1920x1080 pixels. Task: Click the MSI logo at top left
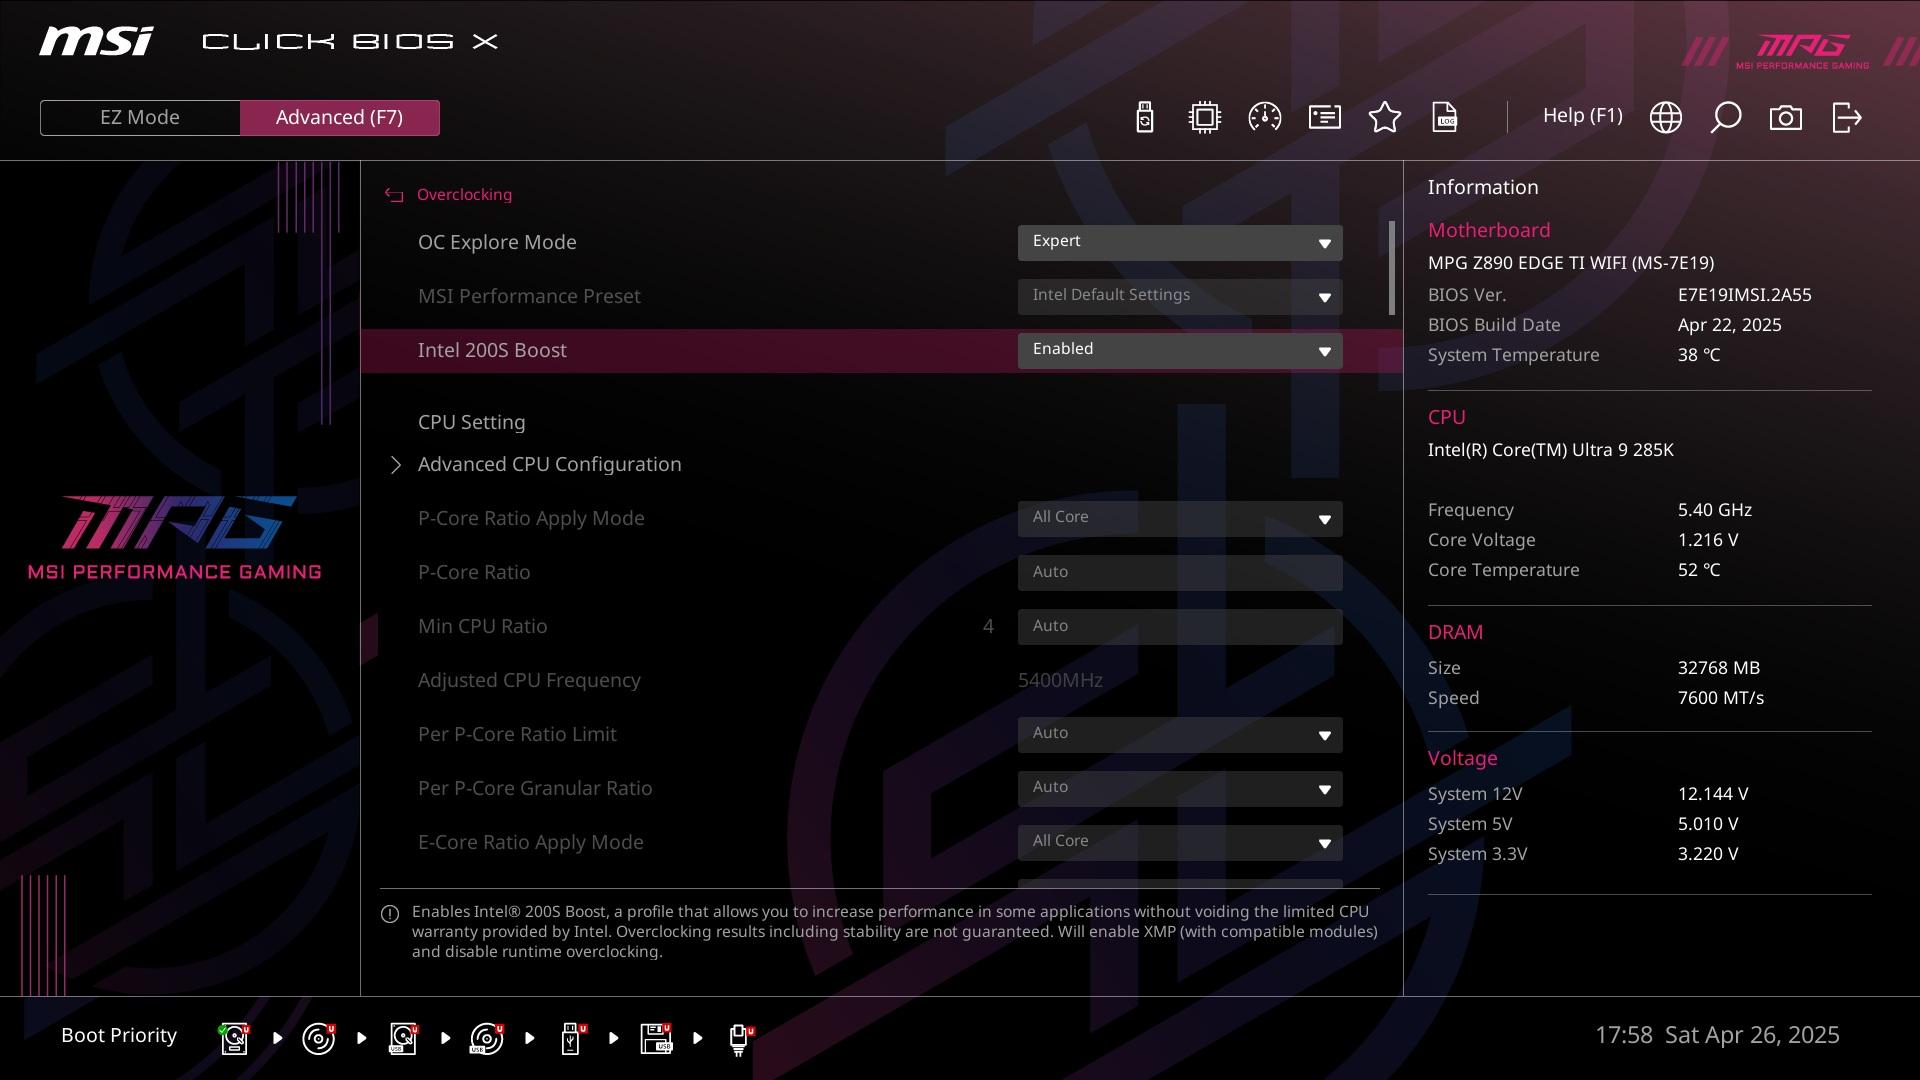coord(96,41)
